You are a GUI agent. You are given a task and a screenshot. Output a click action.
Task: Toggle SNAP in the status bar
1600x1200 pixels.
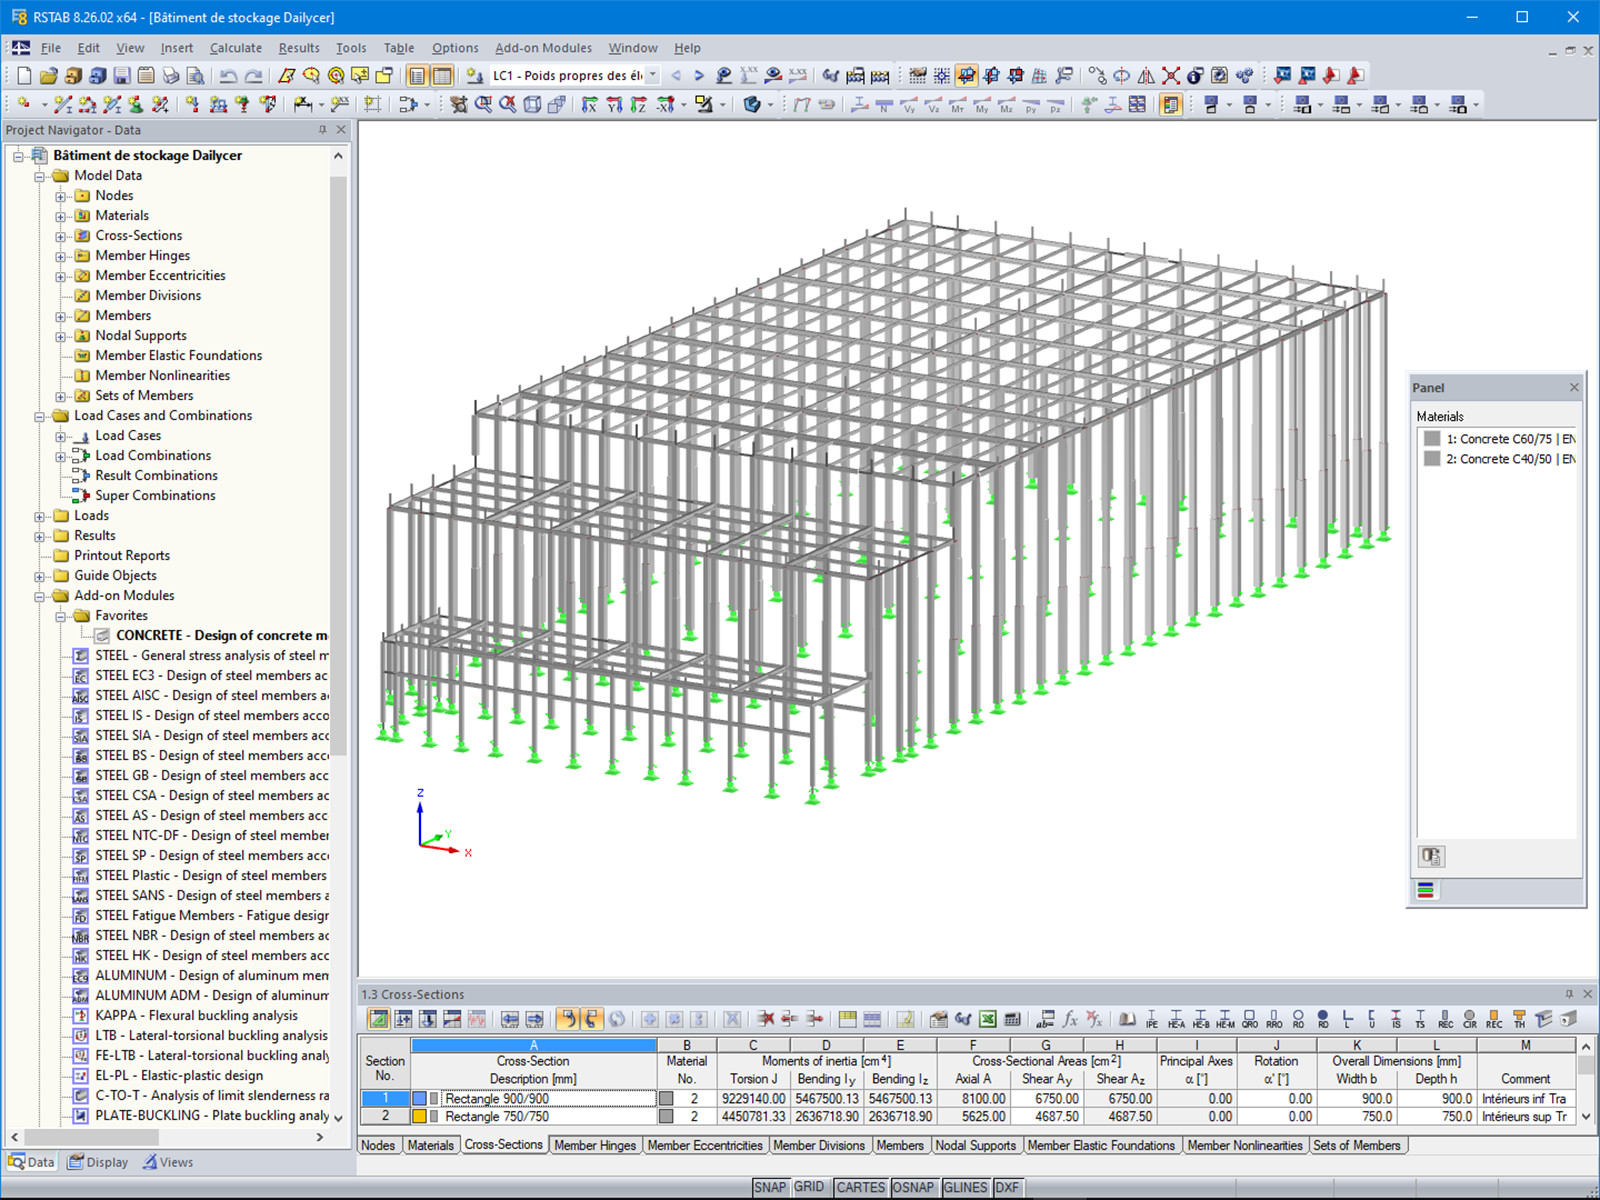(772, 1187)
